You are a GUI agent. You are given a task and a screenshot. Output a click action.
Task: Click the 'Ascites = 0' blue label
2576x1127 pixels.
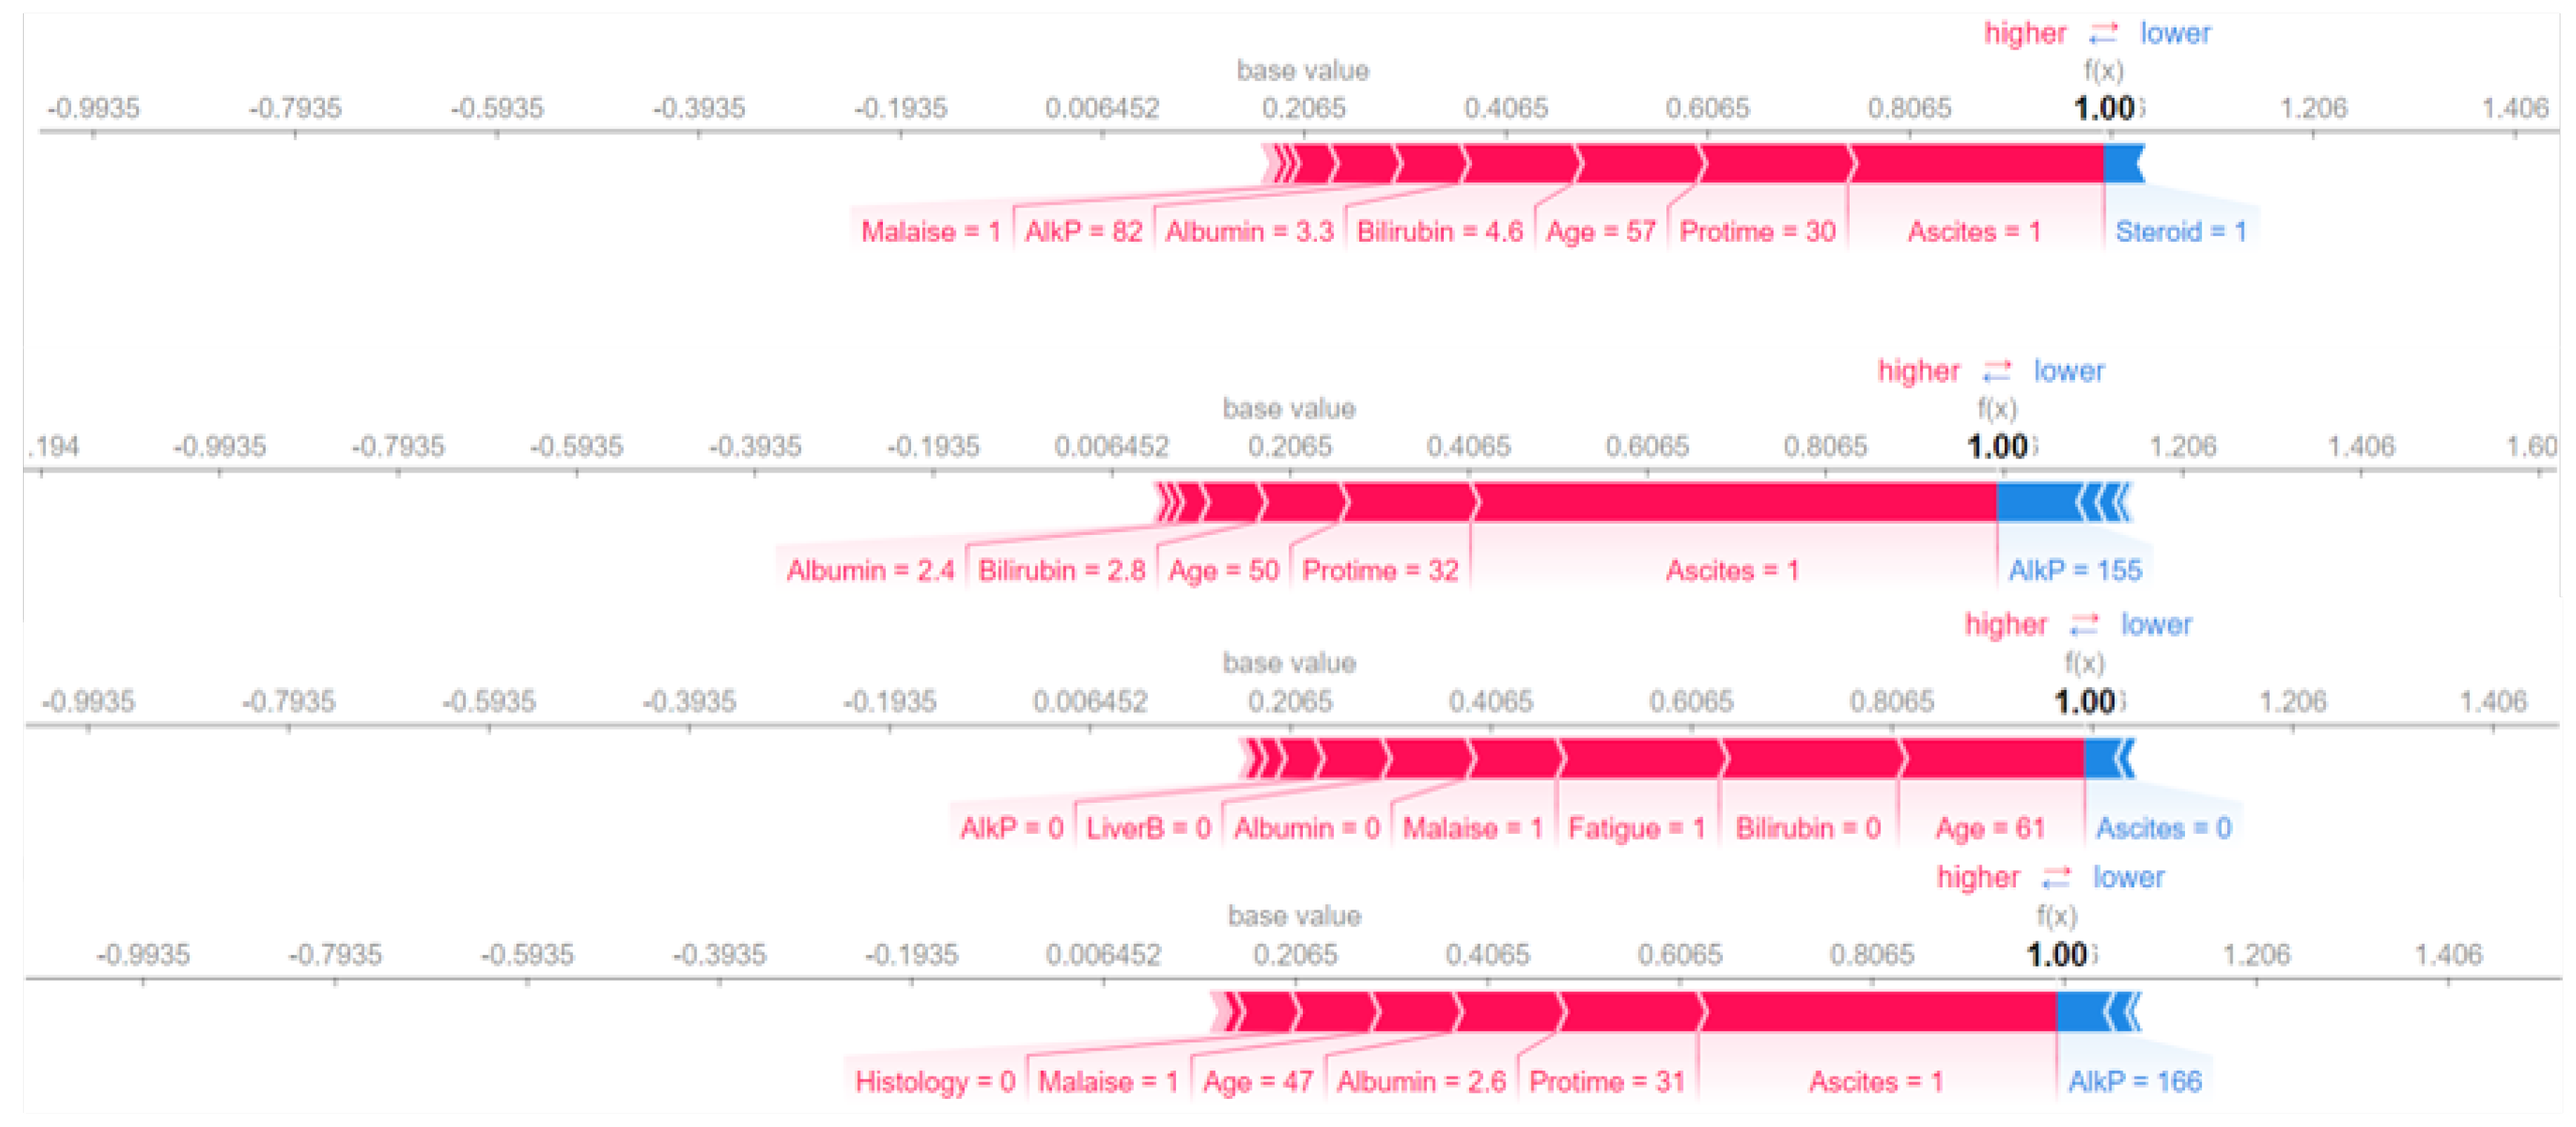[2163, 829]
